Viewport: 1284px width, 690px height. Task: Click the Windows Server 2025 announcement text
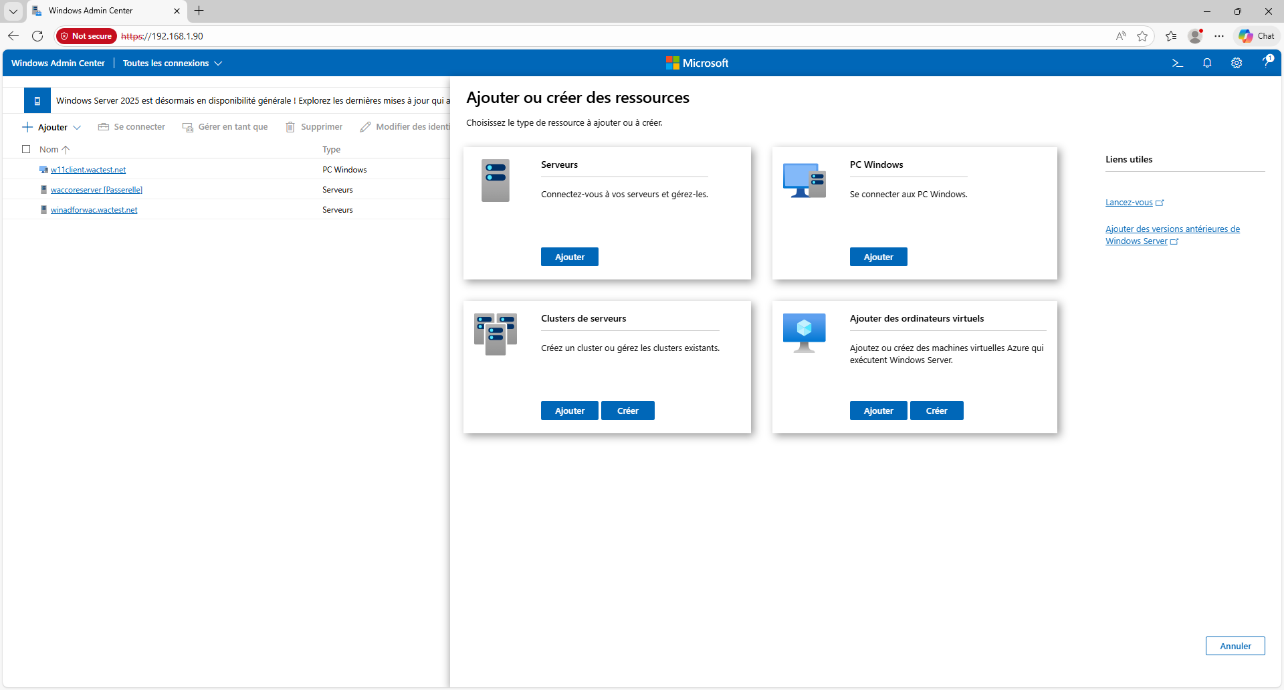point(252,101)
